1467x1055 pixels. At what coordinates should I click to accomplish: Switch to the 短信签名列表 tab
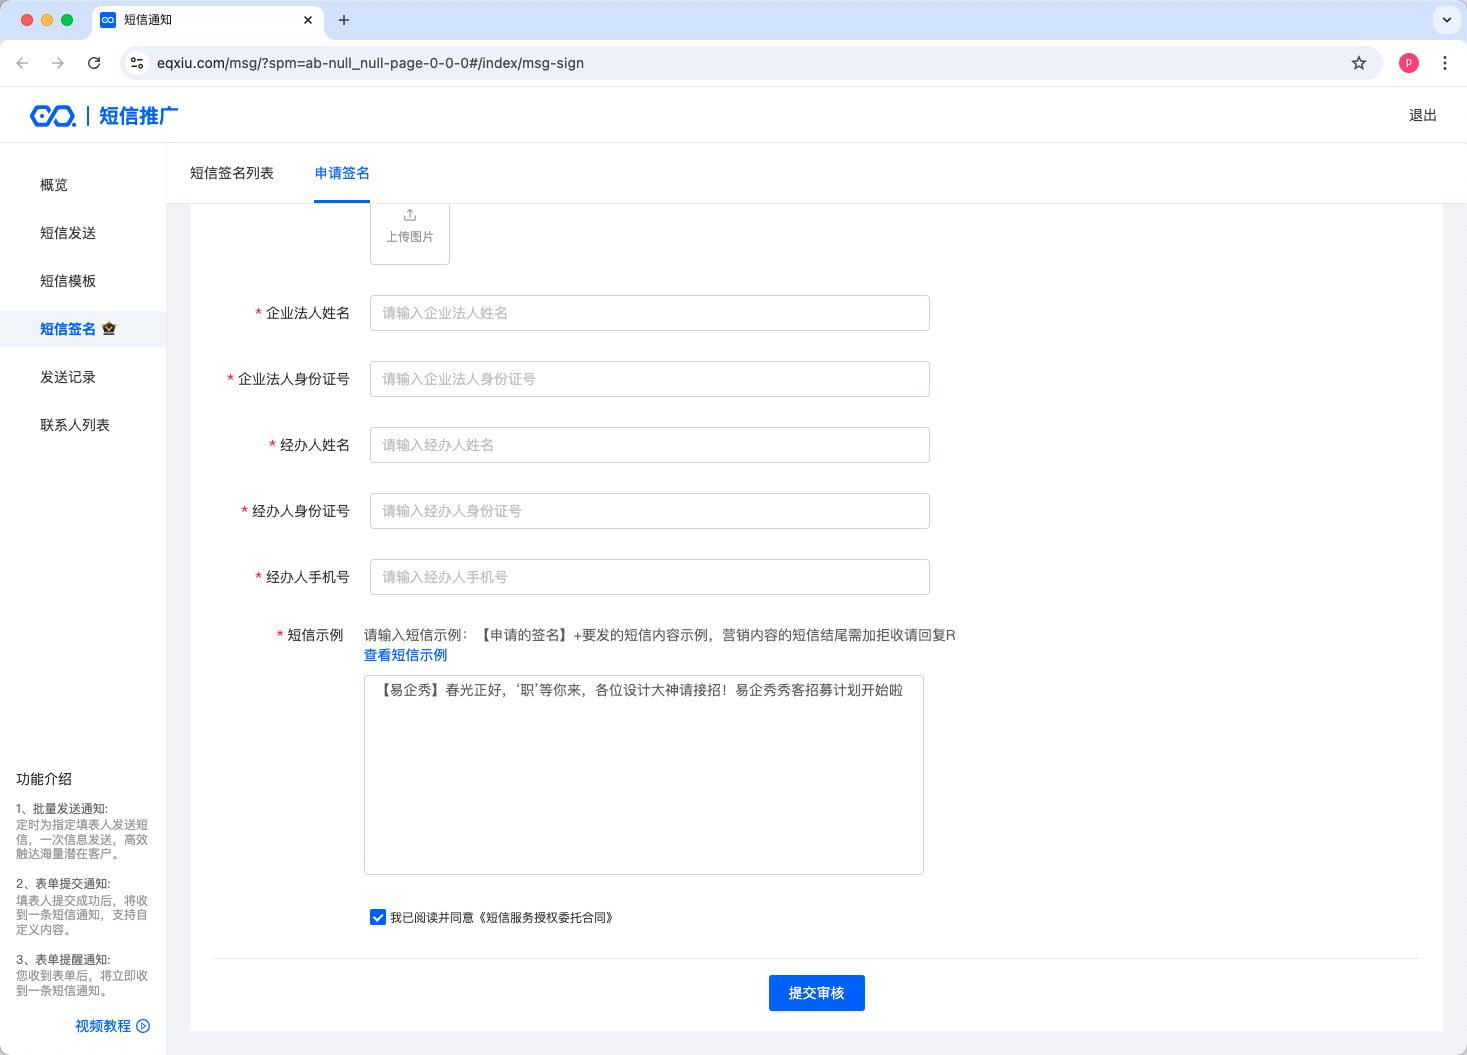point(232,173)
